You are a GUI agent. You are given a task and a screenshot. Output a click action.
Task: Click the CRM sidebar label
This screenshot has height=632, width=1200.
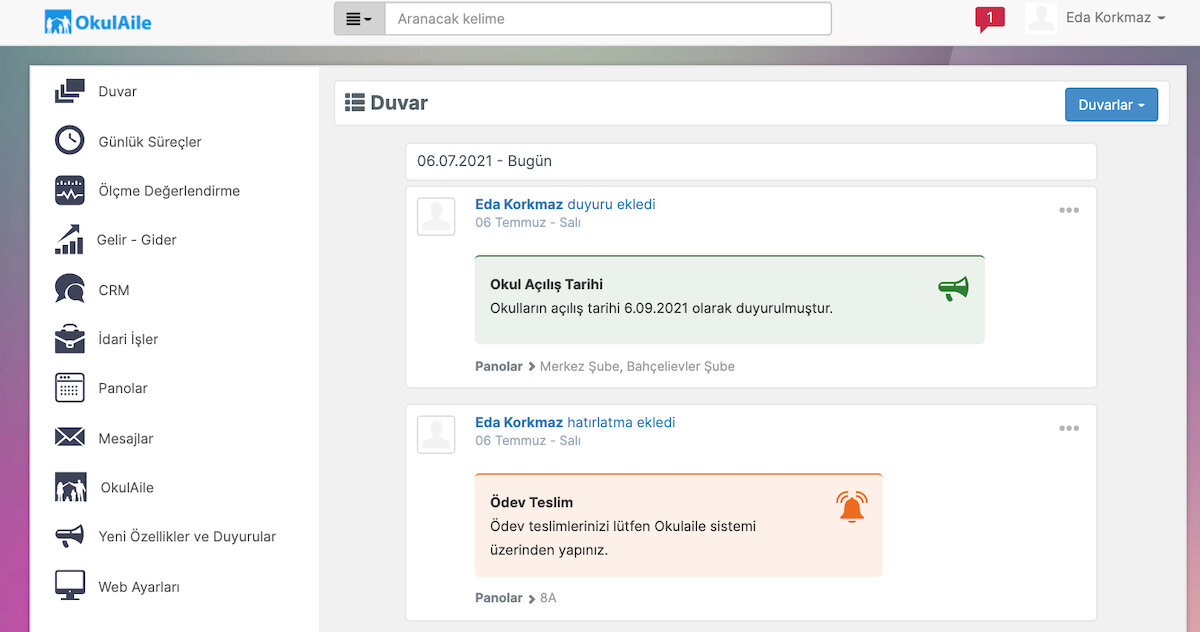(114, 290)
